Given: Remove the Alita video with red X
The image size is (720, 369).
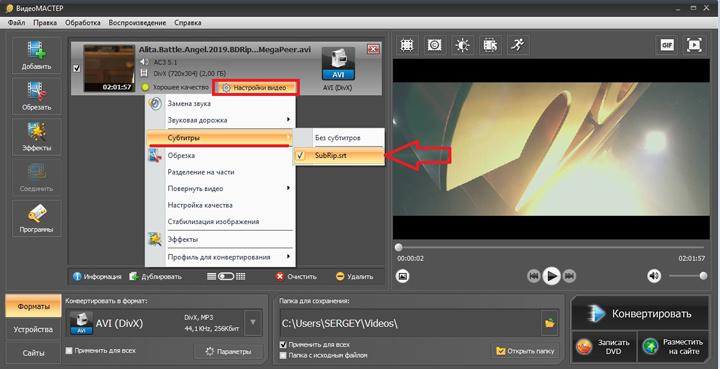Looking at the screenshot, I should coord(373,49).
